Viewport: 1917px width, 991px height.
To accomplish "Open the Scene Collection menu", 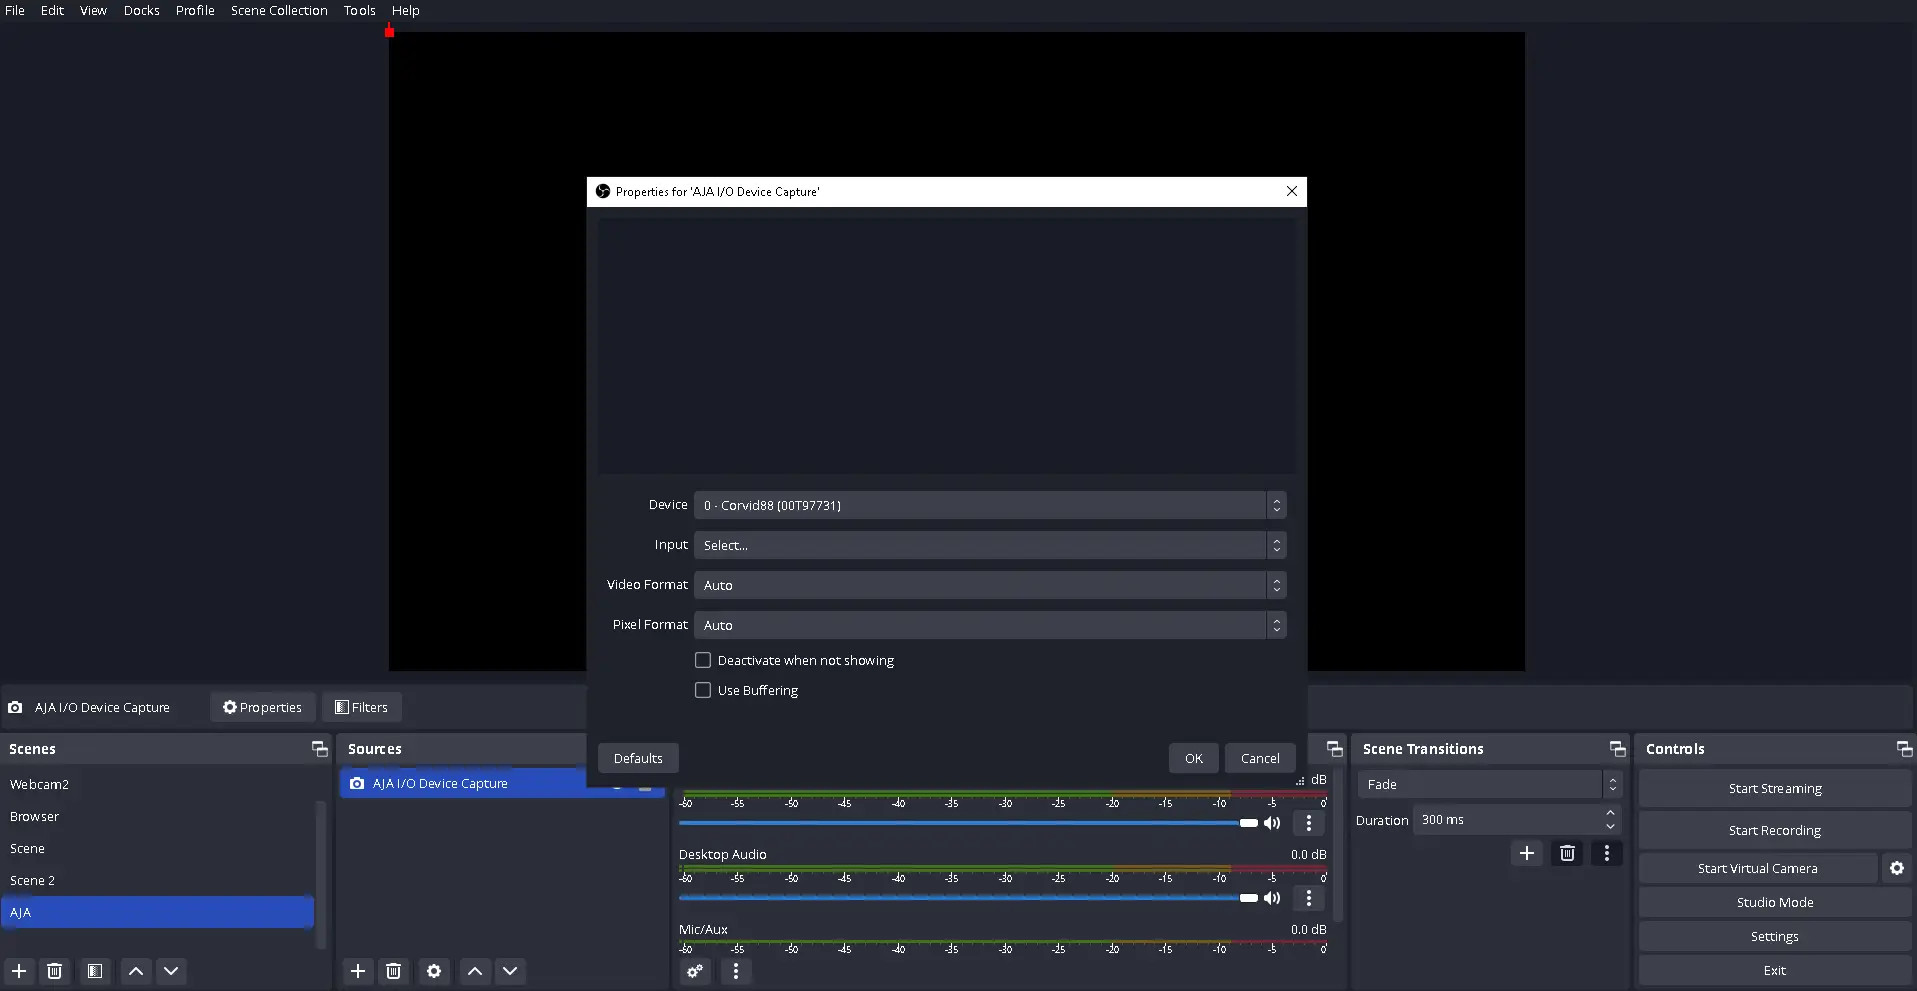I will pyautogui.click(x=279, y=11).
